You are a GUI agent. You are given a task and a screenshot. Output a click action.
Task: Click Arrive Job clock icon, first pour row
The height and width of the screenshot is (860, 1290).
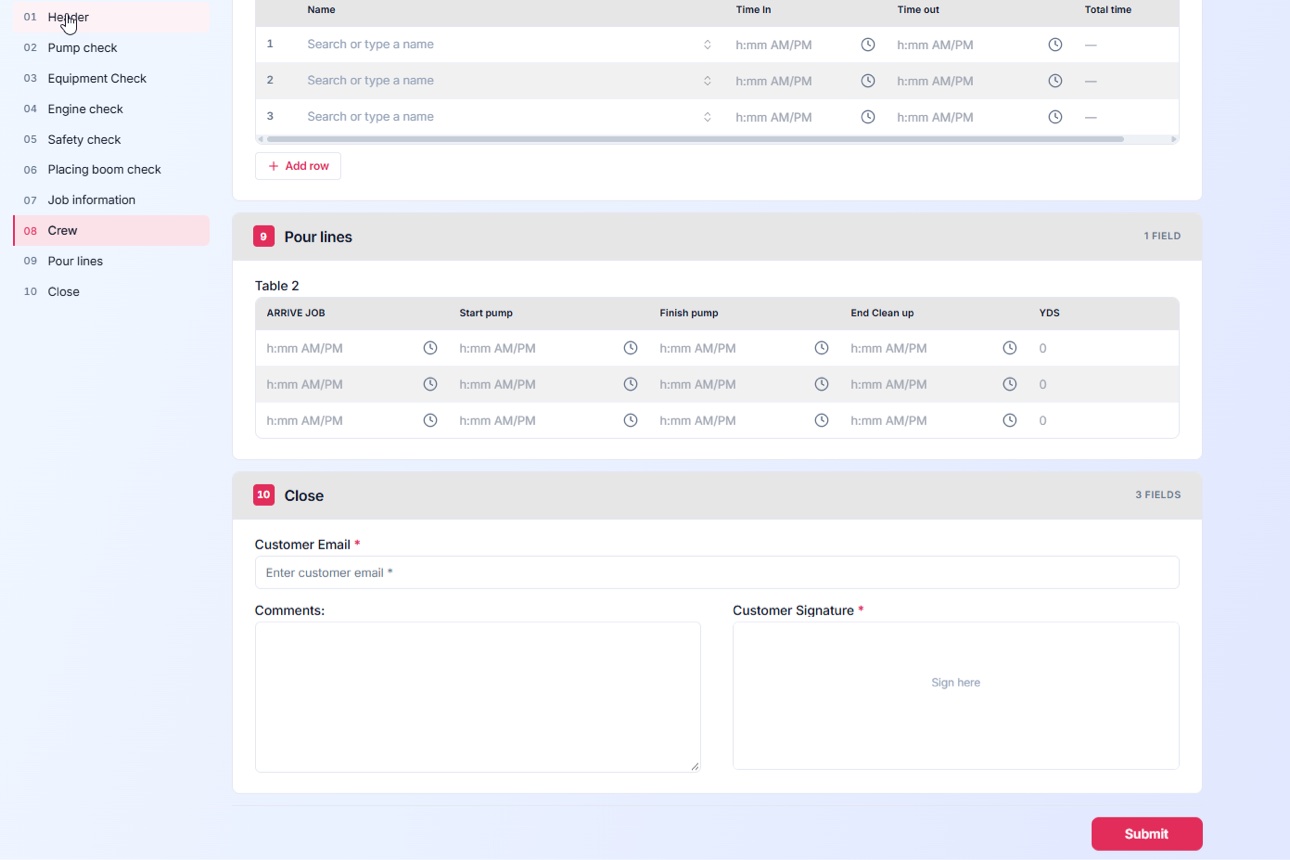pos(430,348)
